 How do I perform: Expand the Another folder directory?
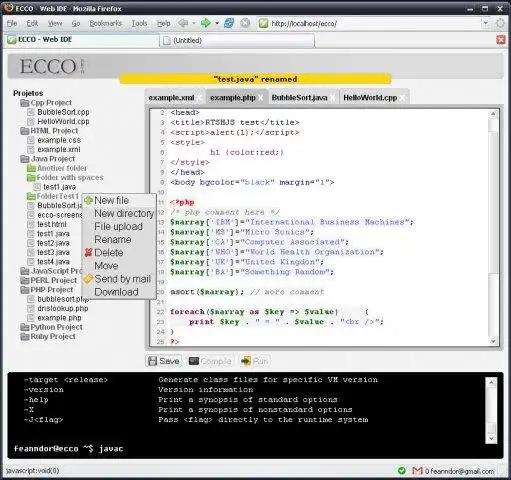pyautogui.click(x=57, y=168)
